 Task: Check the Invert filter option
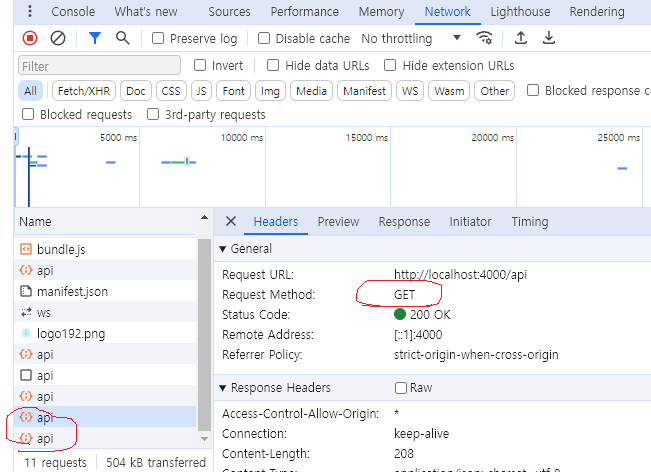(200, 65)
